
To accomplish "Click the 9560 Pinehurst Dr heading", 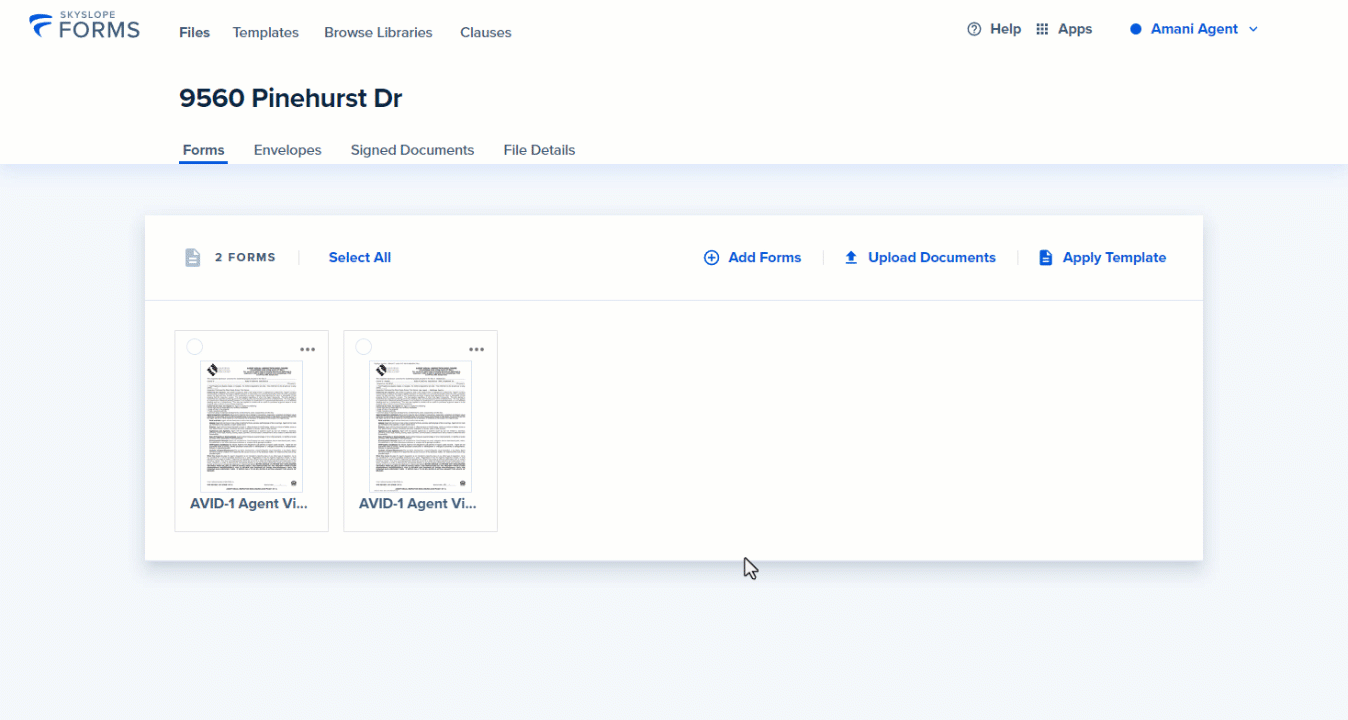I will (291, 98).
